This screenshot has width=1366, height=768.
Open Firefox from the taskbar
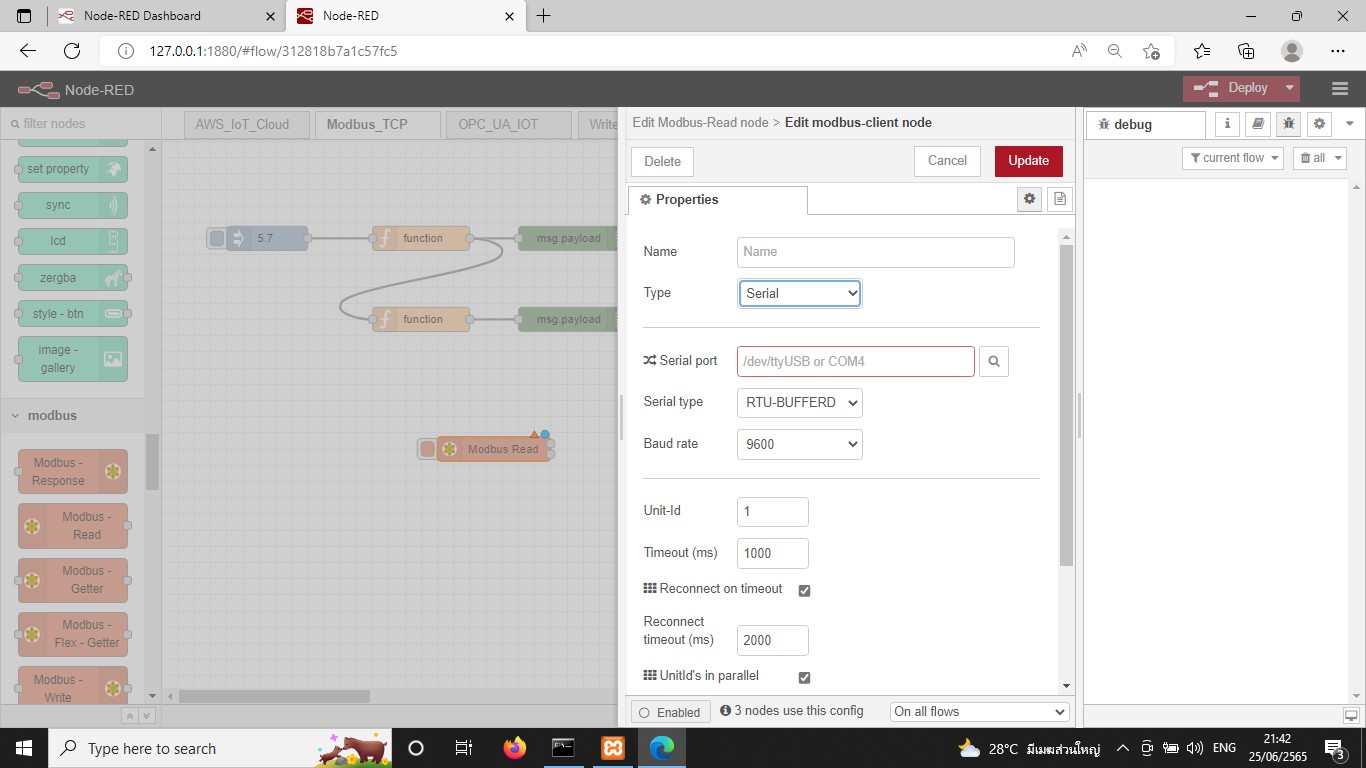515,748
